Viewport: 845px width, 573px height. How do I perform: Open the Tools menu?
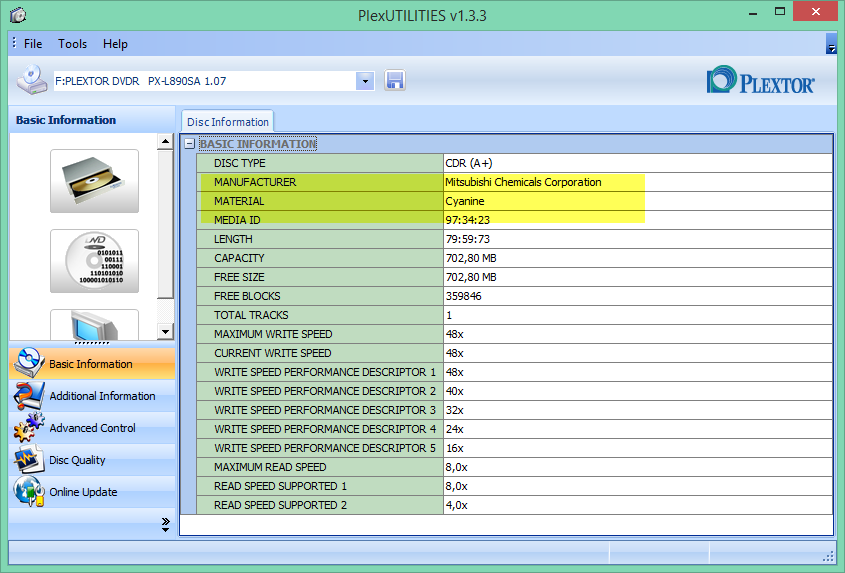coord(72,44)
